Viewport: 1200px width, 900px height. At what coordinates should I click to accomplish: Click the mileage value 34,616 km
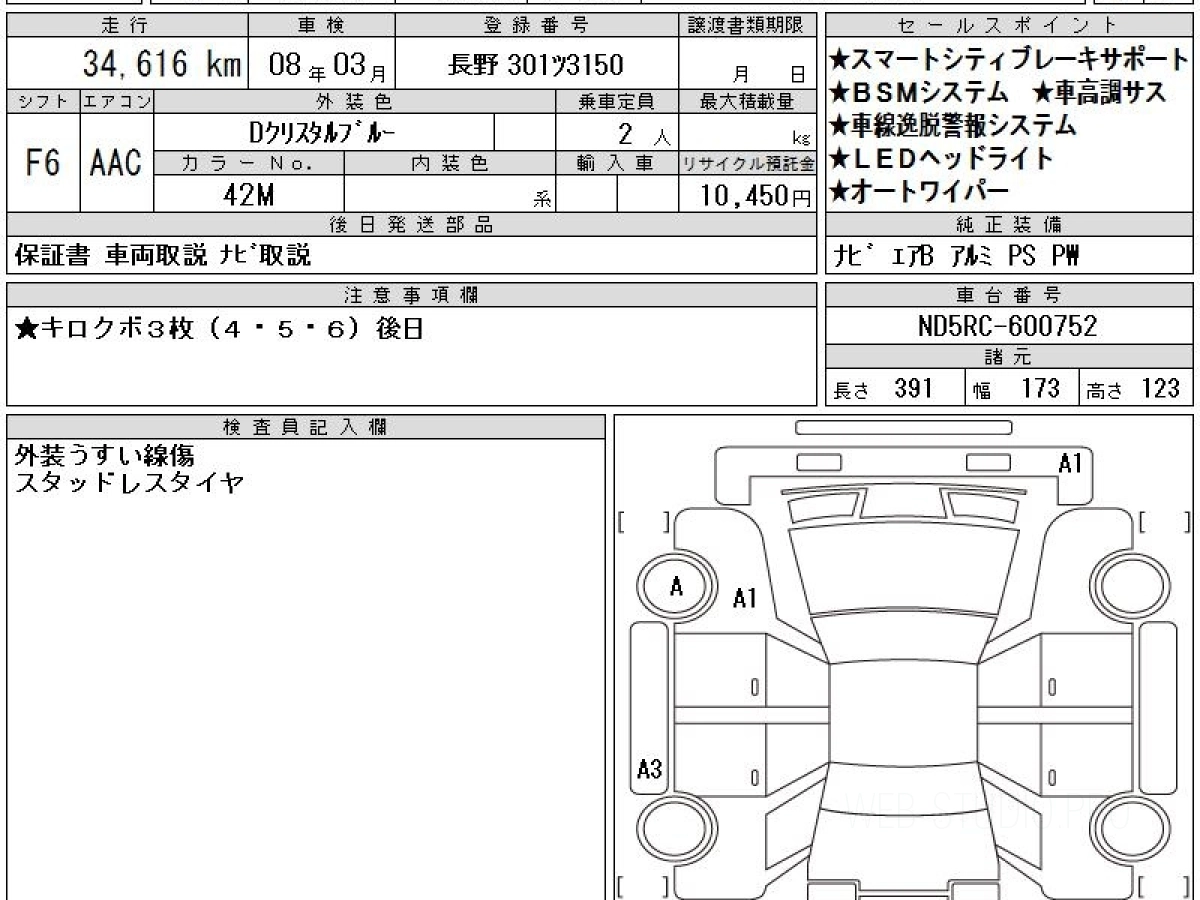coord(162,66)
